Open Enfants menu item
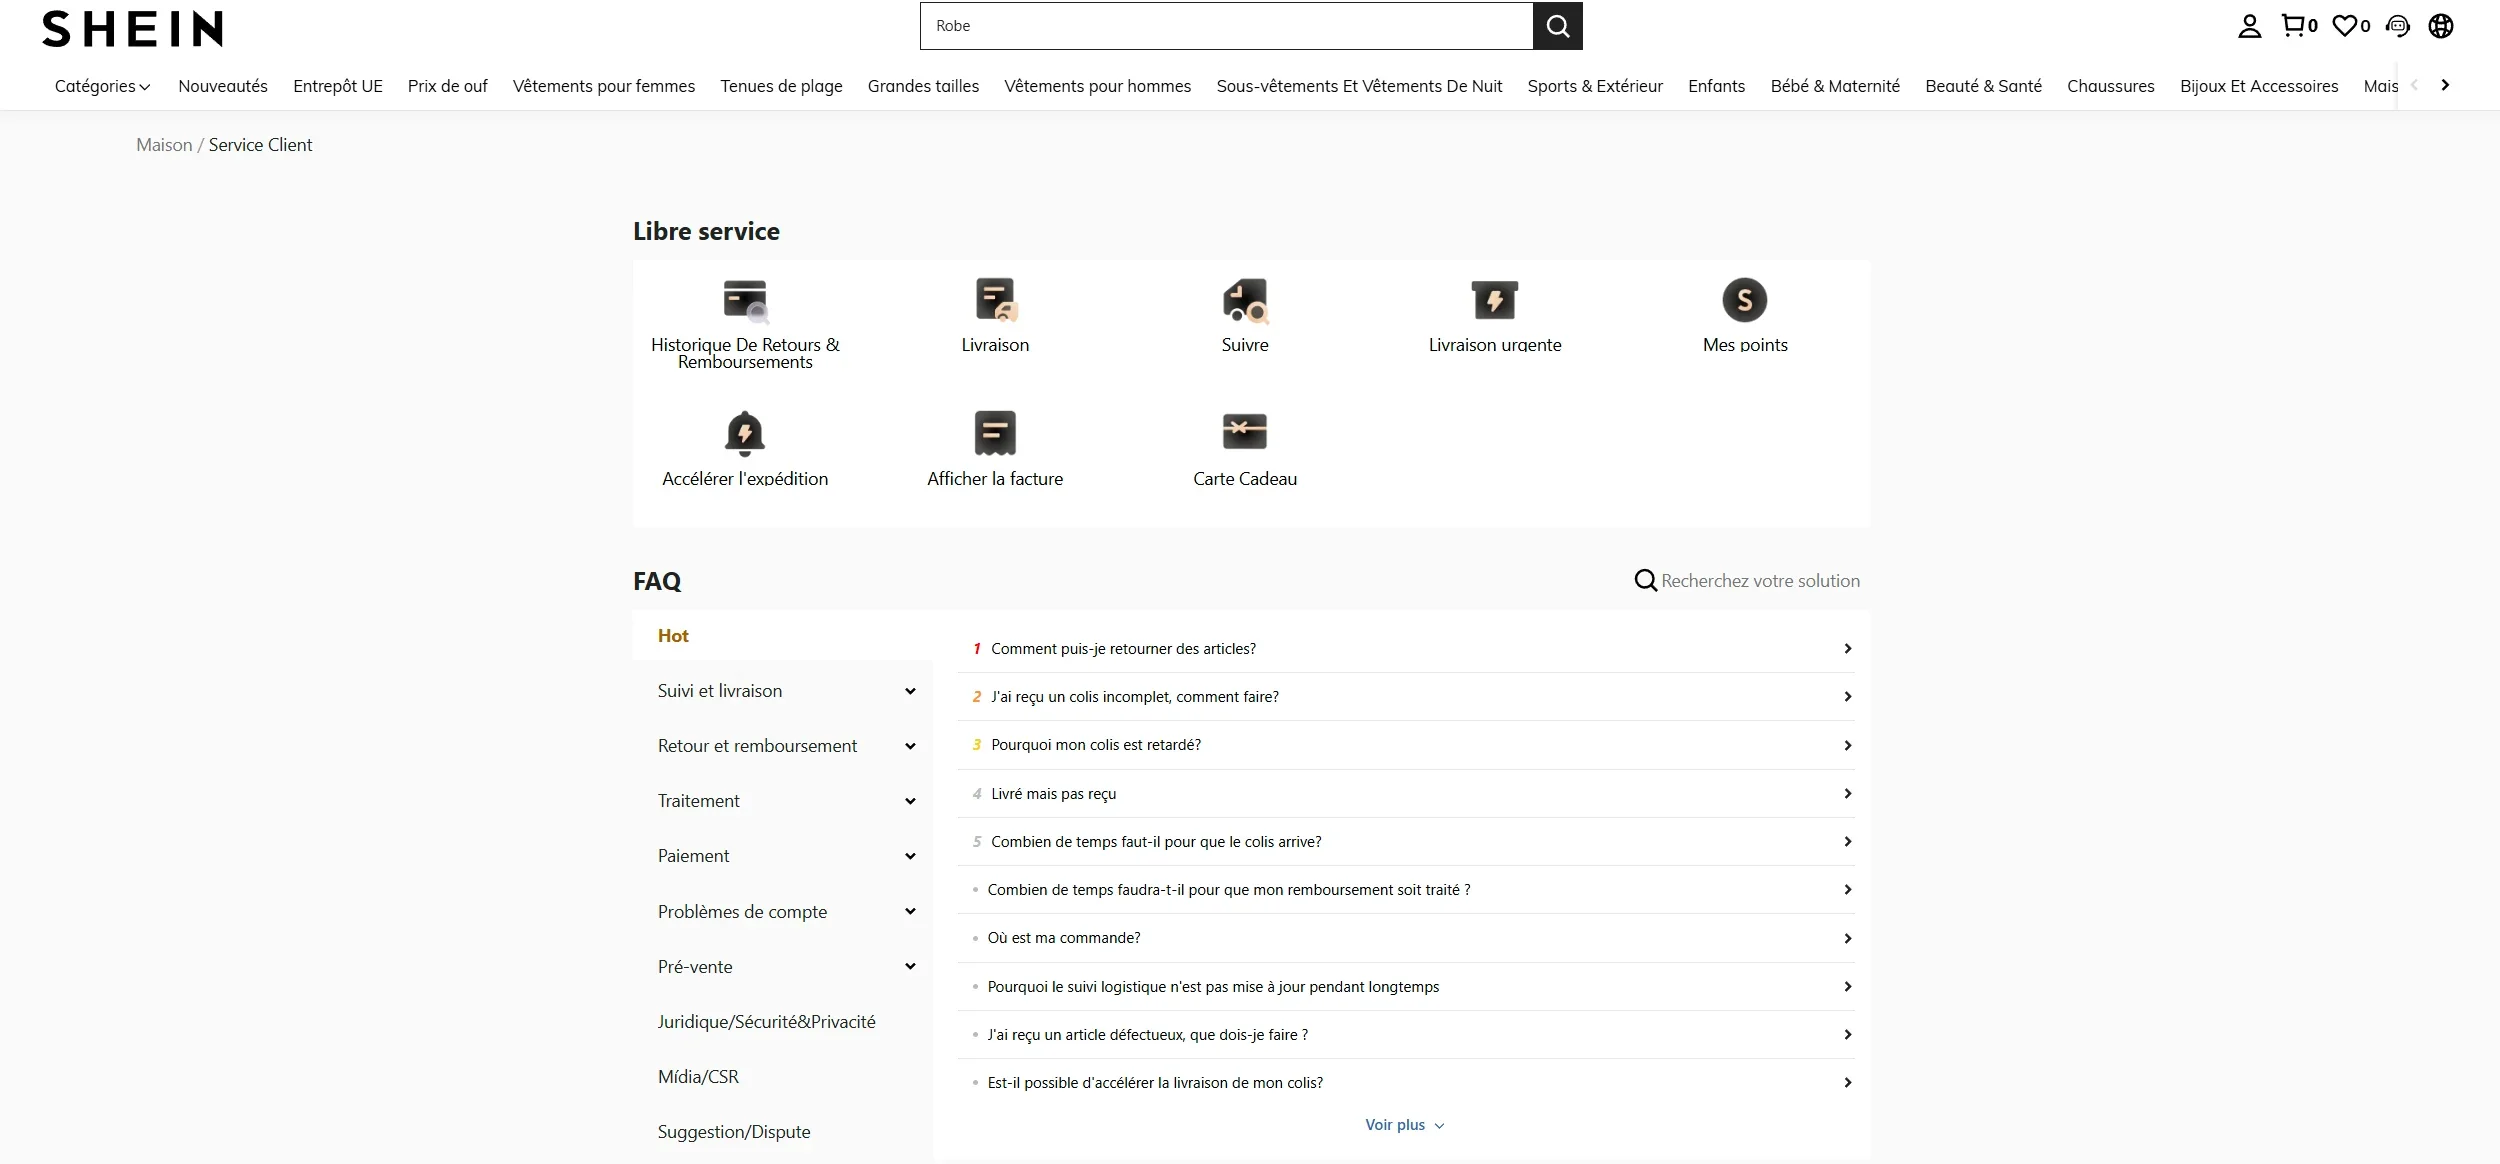This screenshot has width=2500, height=1164. 1716,86
